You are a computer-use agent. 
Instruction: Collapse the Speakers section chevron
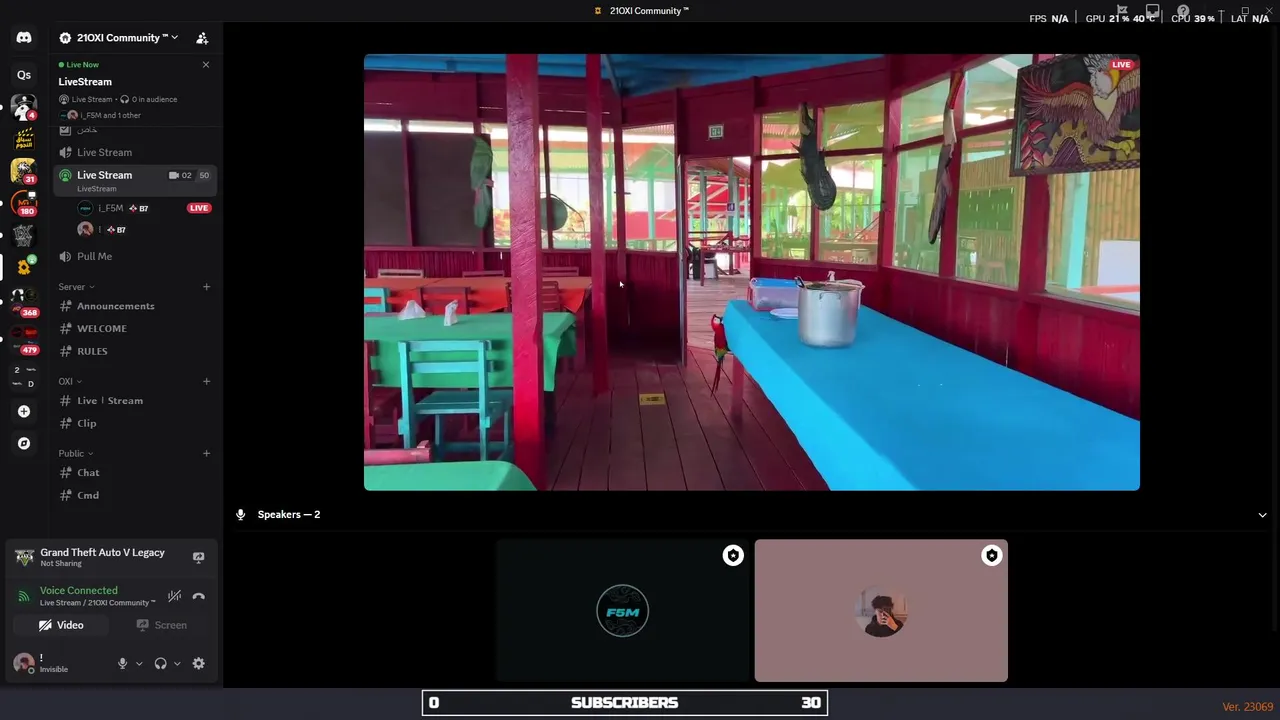point(1262,515)
